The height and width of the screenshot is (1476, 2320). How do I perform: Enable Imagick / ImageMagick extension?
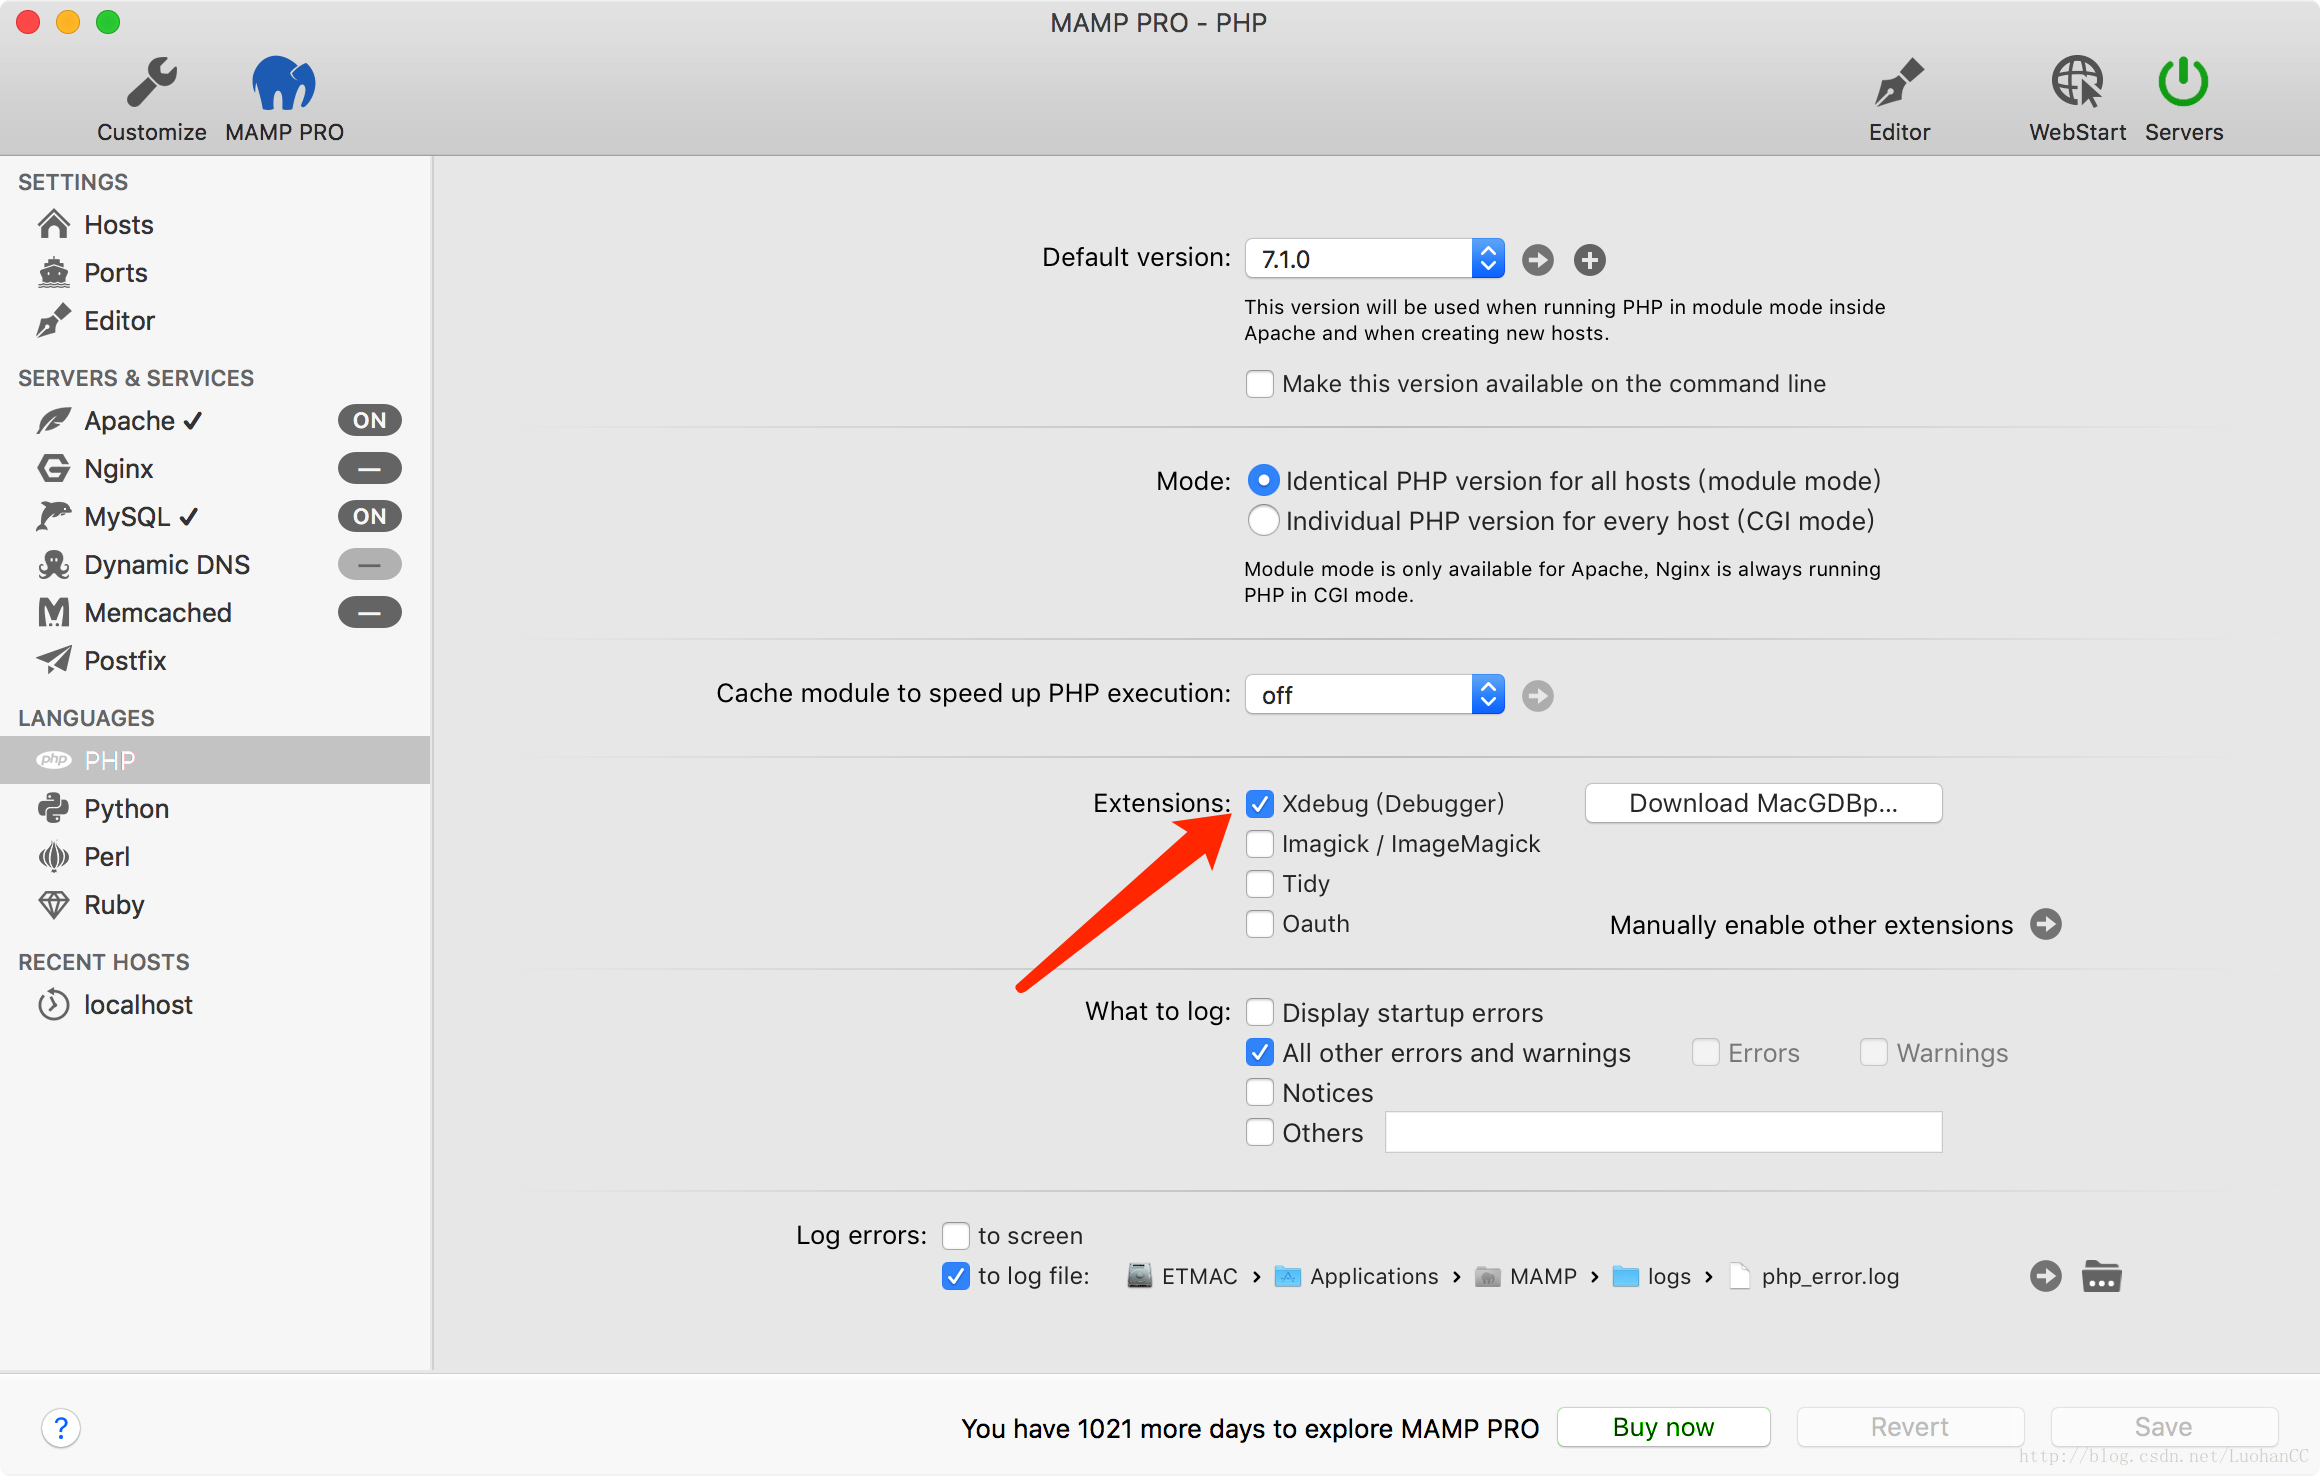(x=1259, y=844)
